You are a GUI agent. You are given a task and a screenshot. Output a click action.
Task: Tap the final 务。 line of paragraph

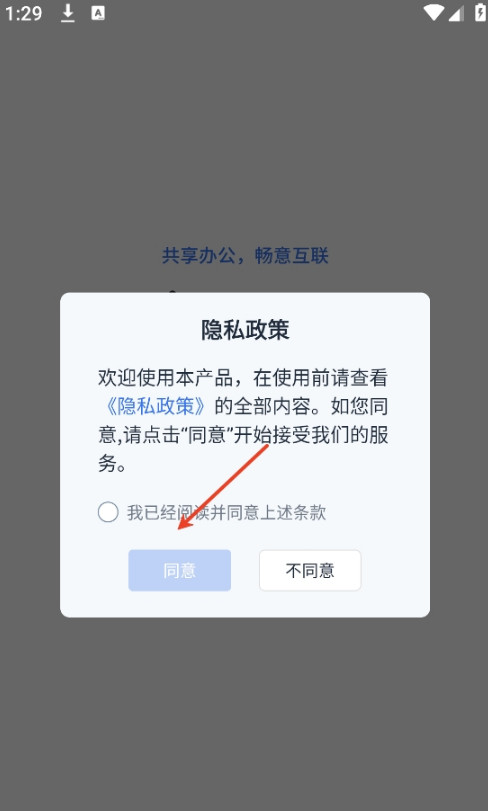tap(113, 464)
